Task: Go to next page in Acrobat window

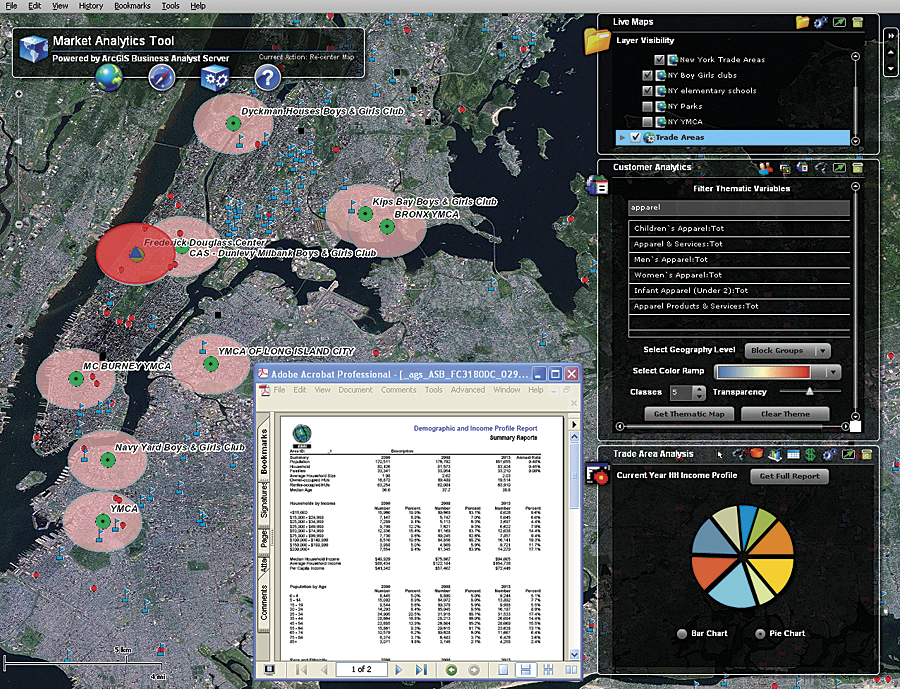Action: pyautogui.click(x=398, y=669)
